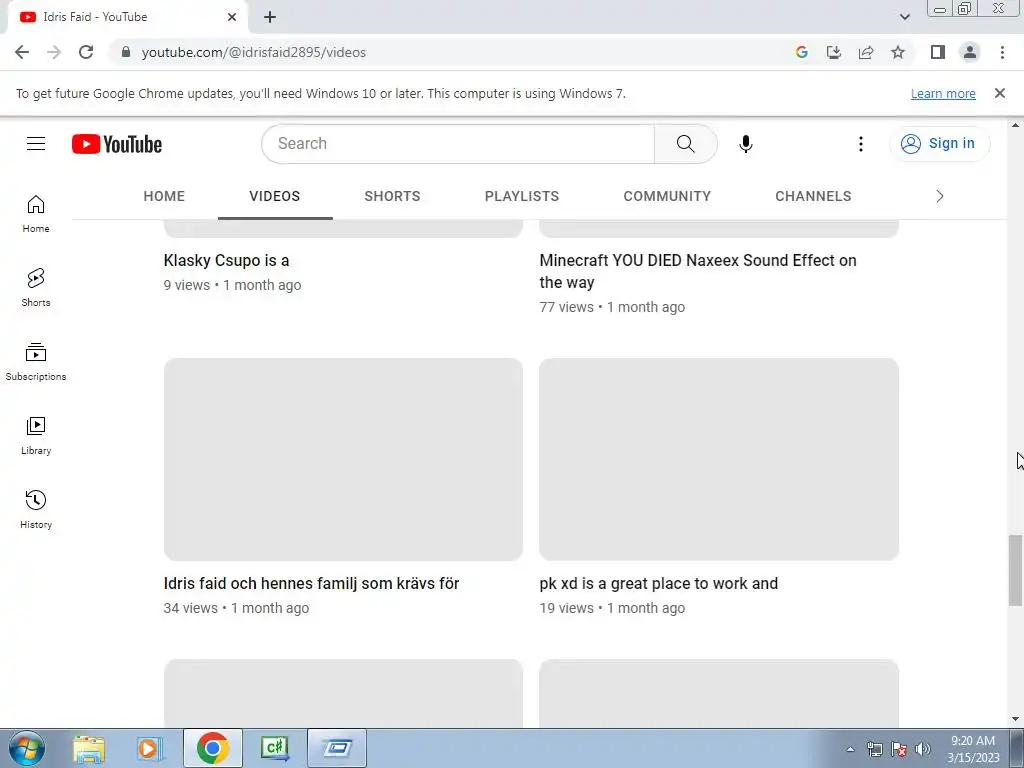Show hidden system tray icons

(x=850, y=749)
